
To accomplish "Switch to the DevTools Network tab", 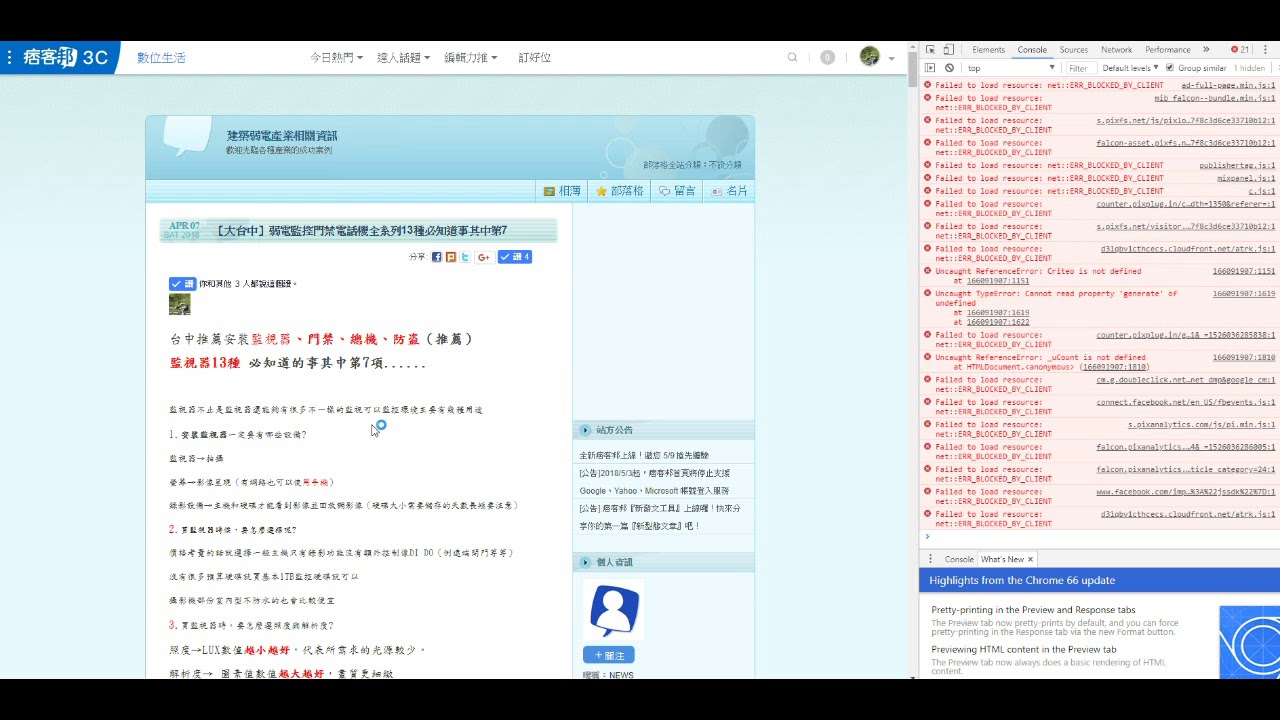I will tap(1117, 50).
